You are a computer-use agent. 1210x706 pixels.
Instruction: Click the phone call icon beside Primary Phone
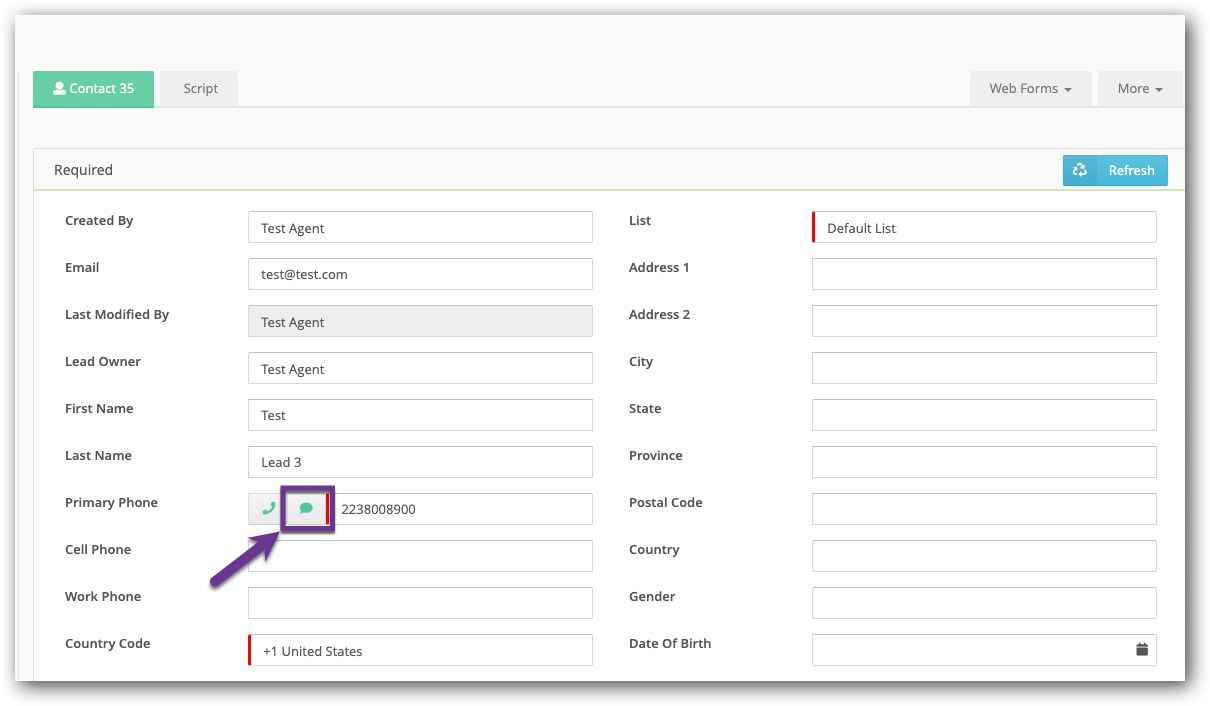tap(266, 508)
